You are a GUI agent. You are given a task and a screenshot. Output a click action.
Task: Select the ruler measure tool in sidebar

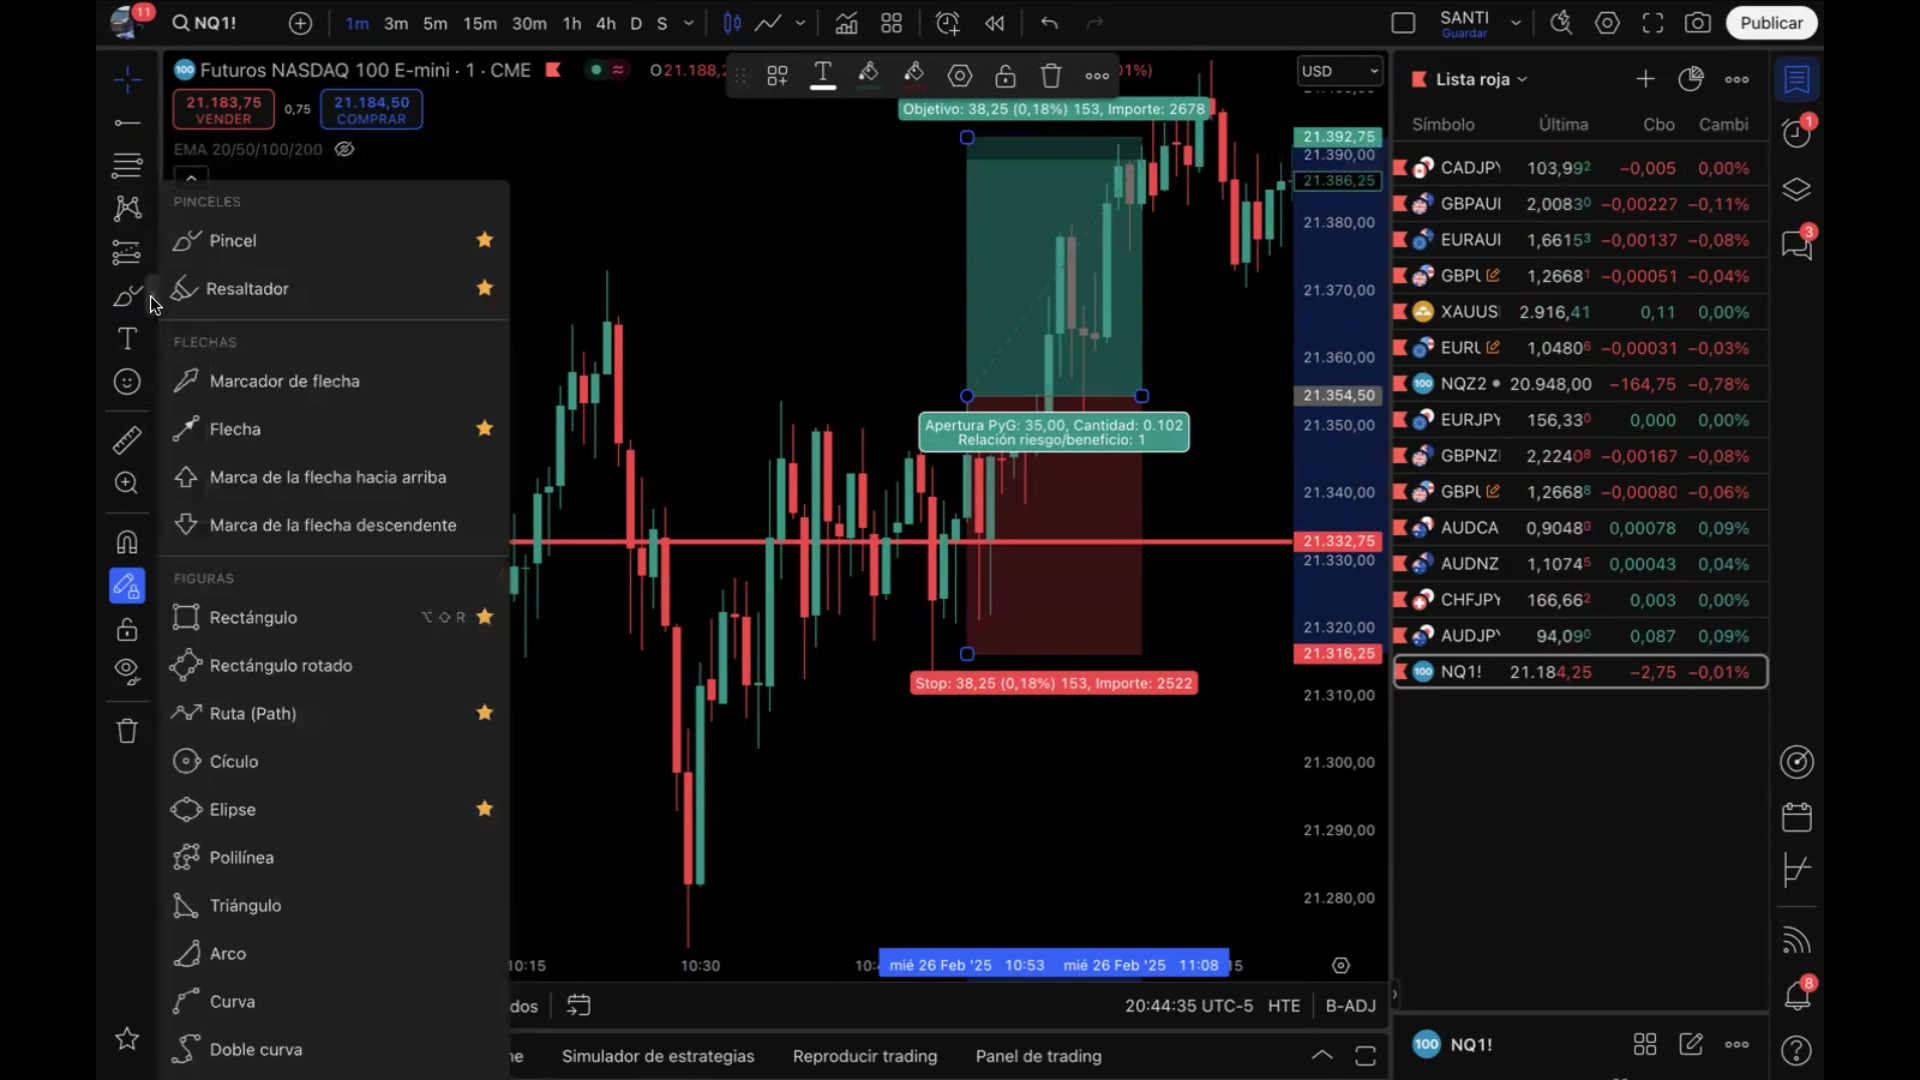(x=127, y=440)
